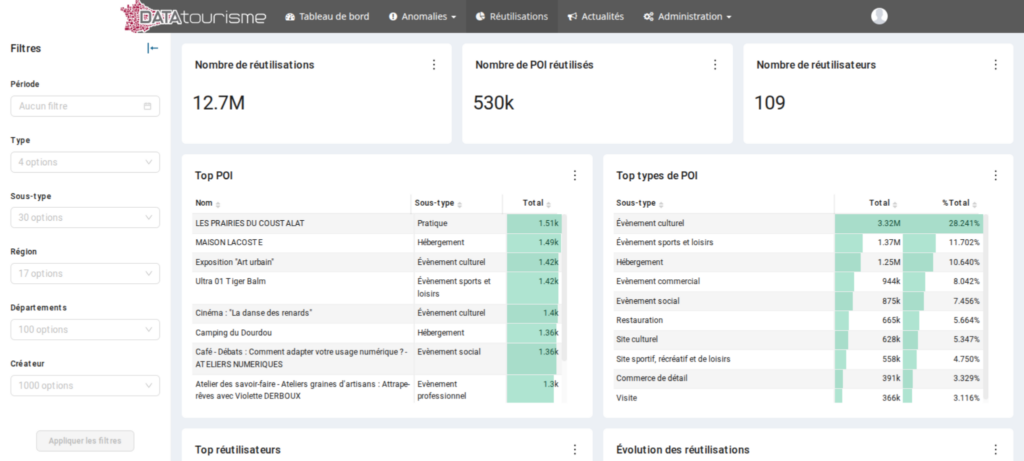Click the Période date filter field

[85, 106]
